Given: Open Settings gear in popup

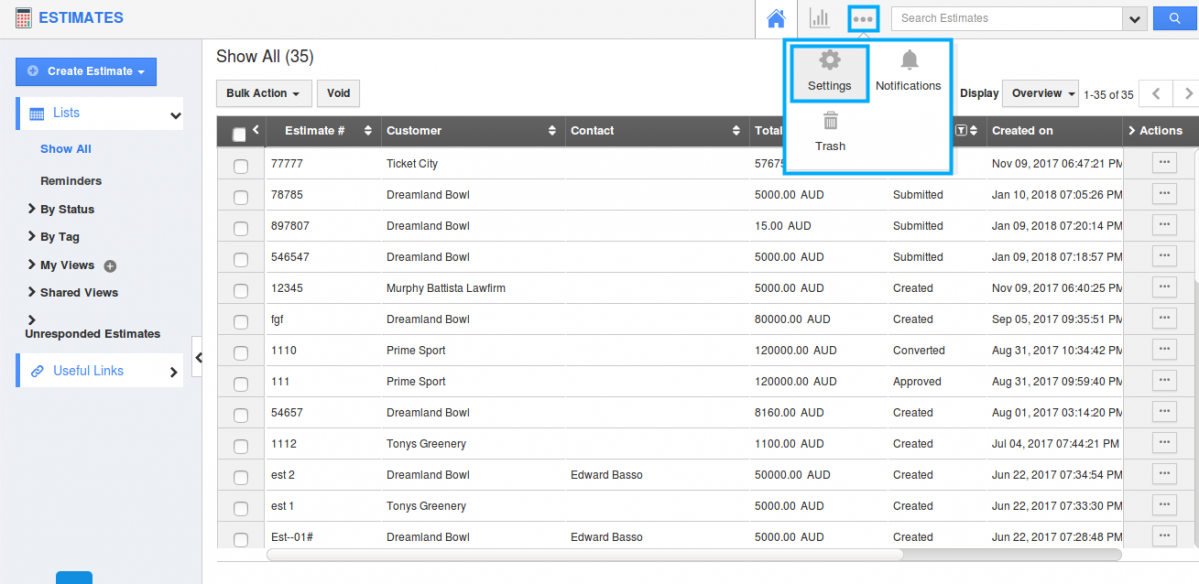Looking at the screenshot, I should click(830, 73).
